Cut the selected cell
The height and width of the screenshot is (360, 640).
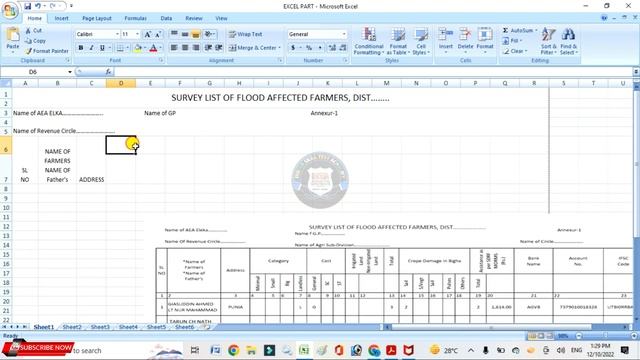tap(33, 31)
